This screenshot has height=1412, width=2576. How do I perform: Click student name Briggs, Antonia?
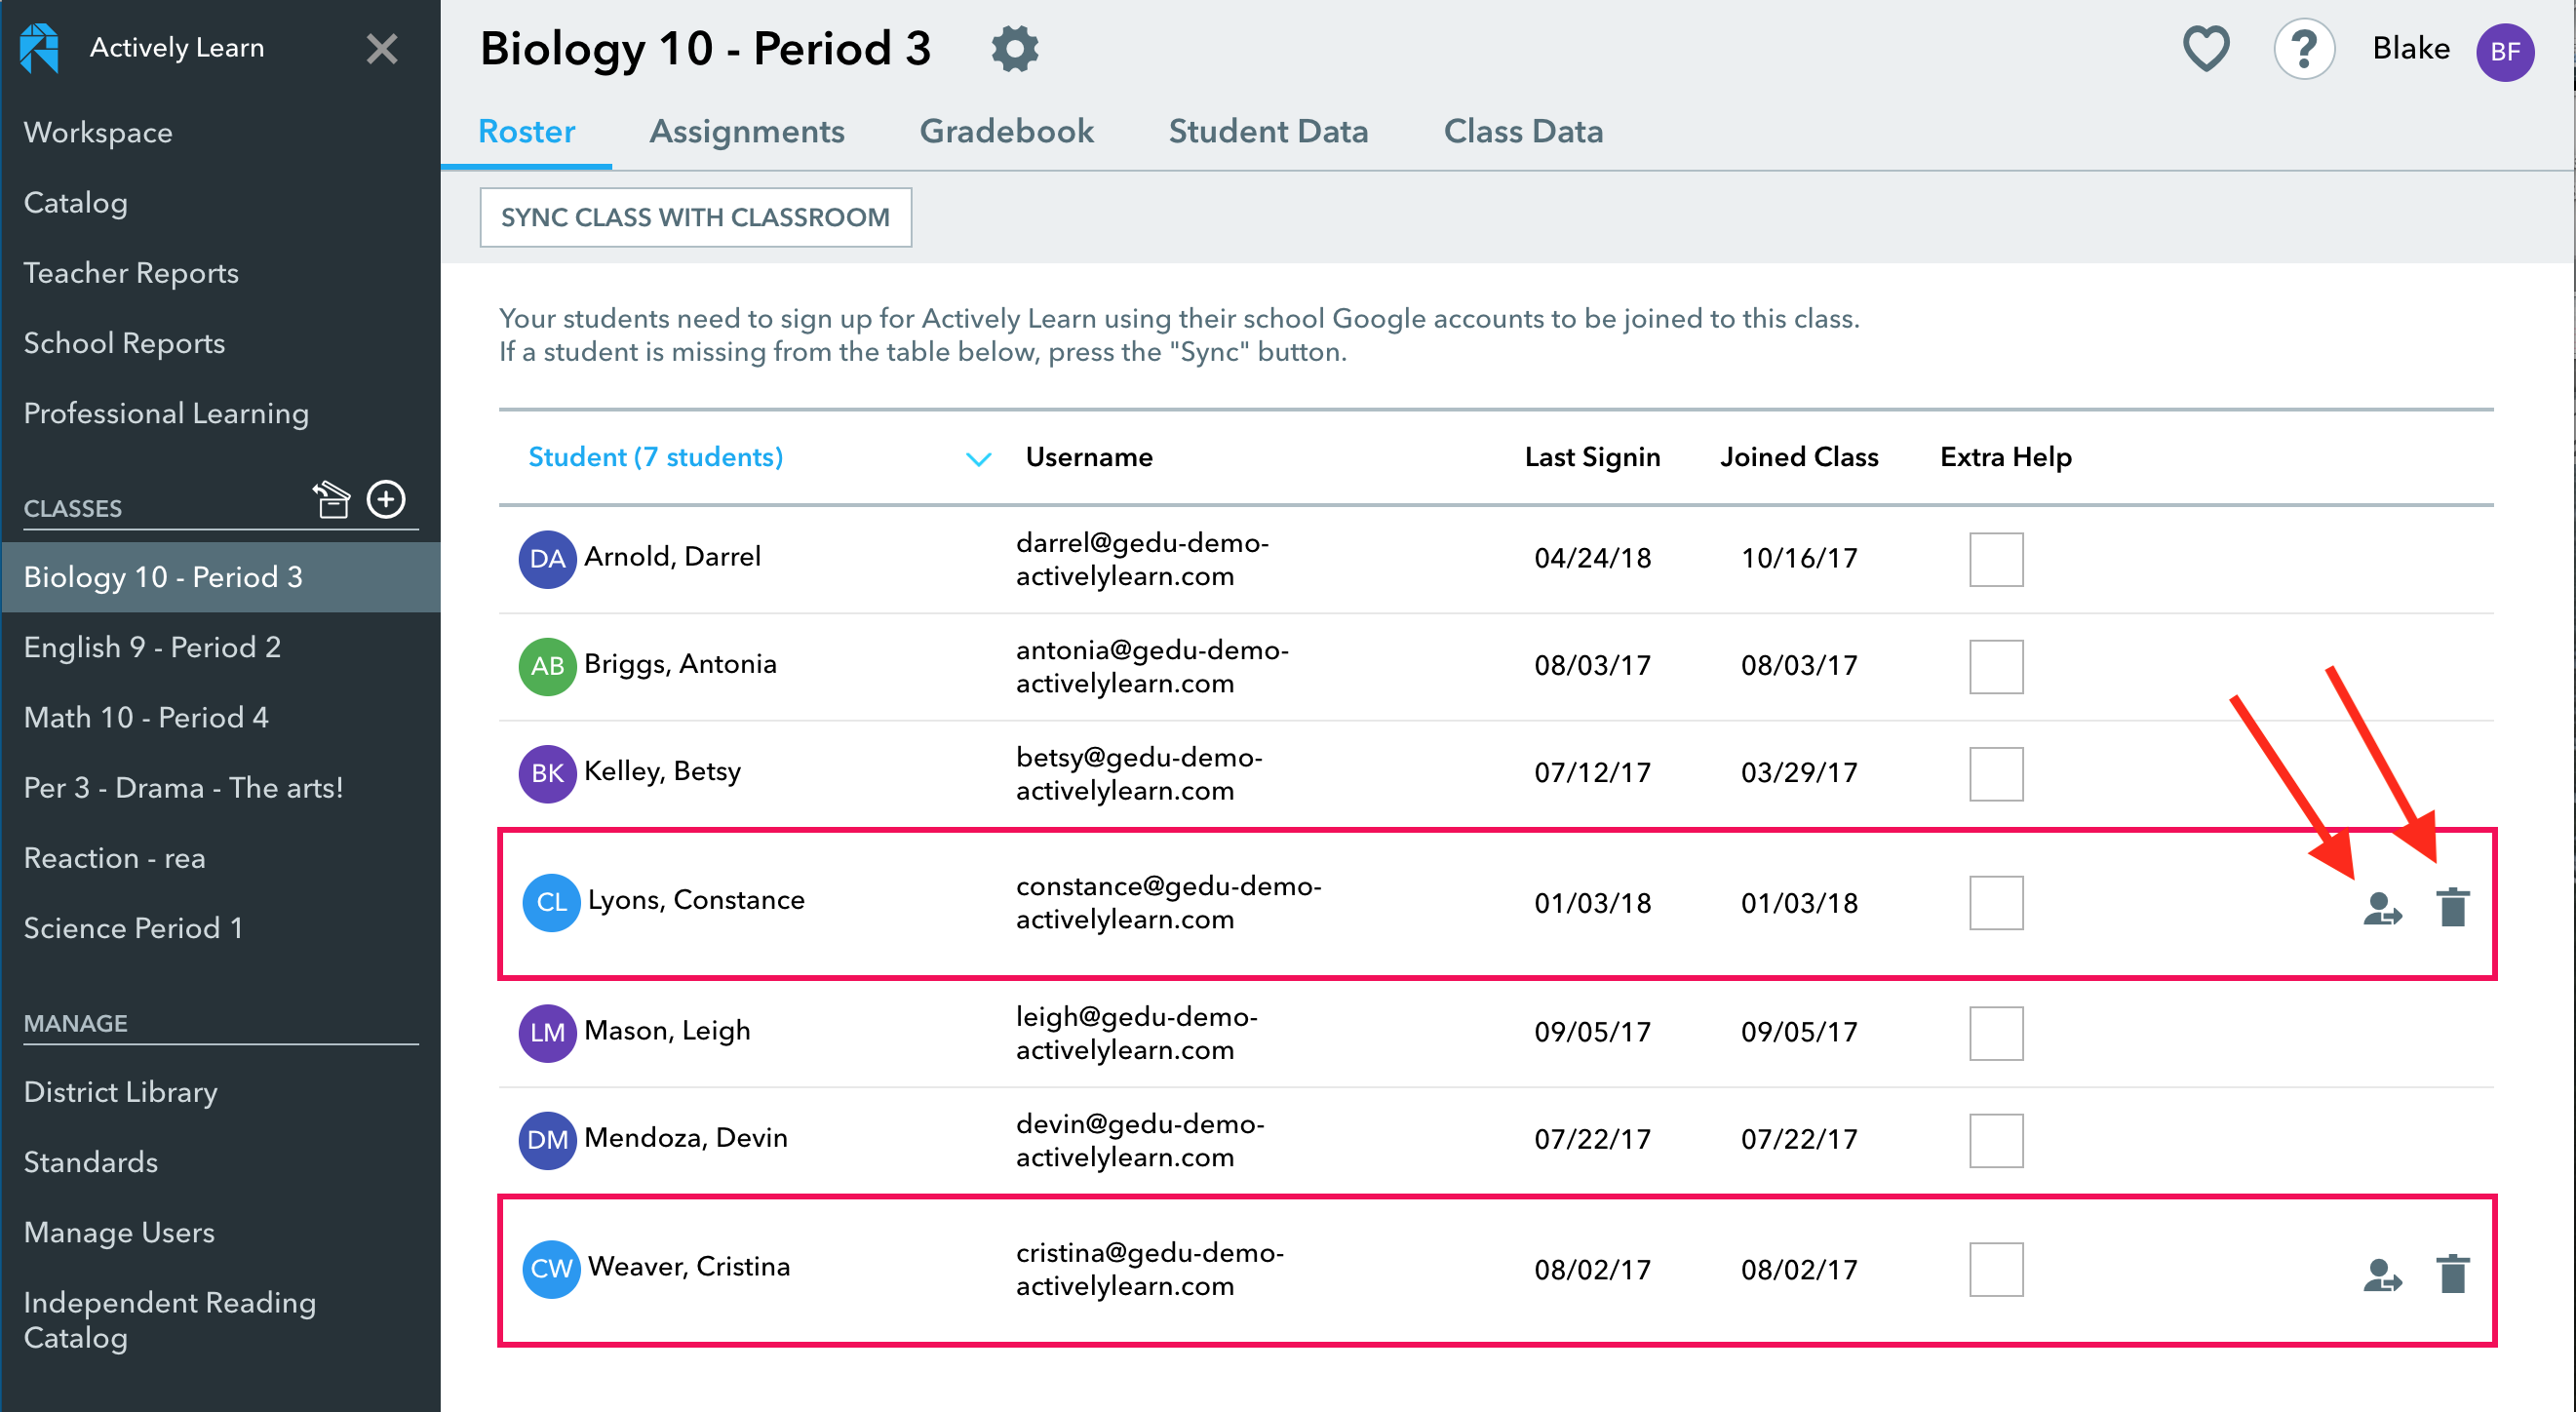click(x=680, y=663)
